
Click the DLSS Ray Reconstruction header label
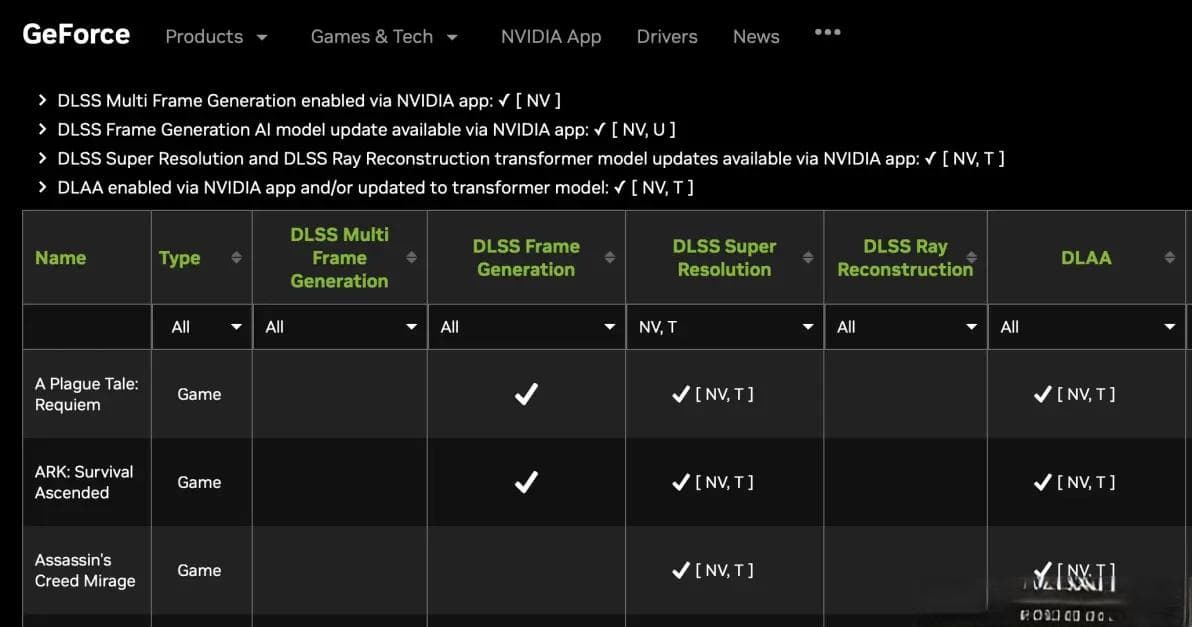[x=905, y=258]
